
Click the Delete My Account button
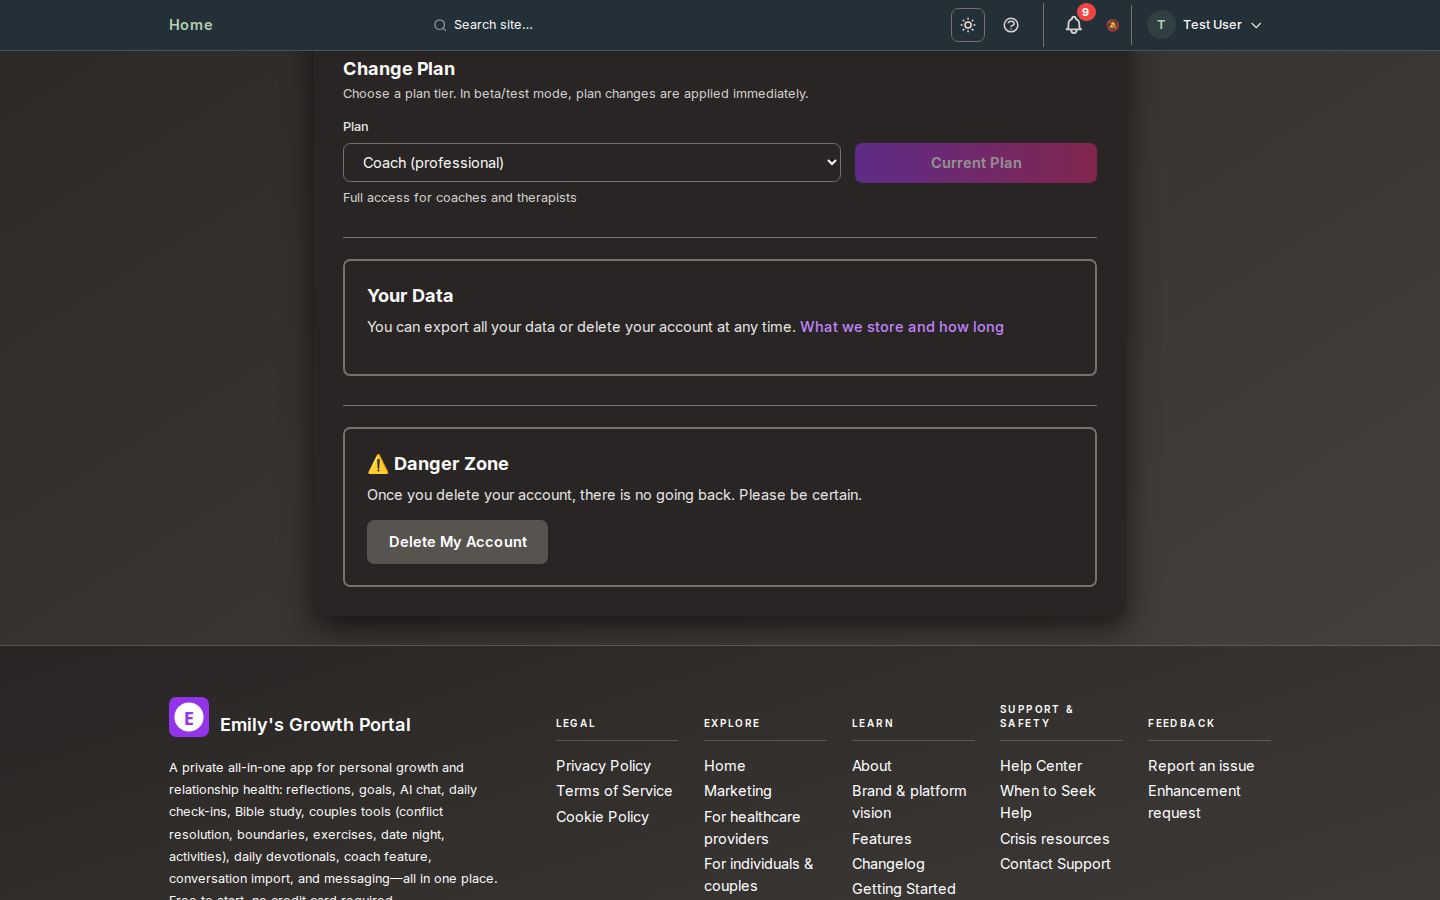(457, 541)
